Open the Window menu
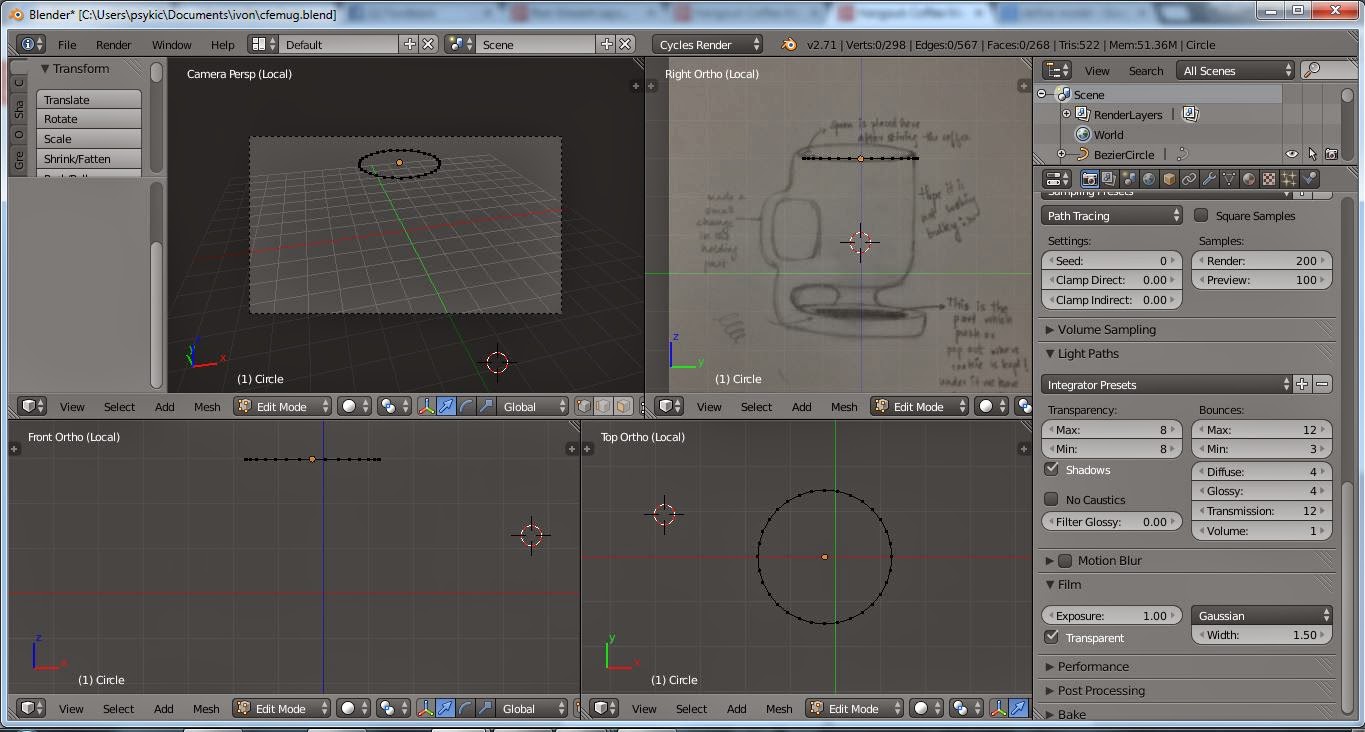Viewport: 1365px width, 732px height. pyautogui.click(x=171, y=45)
